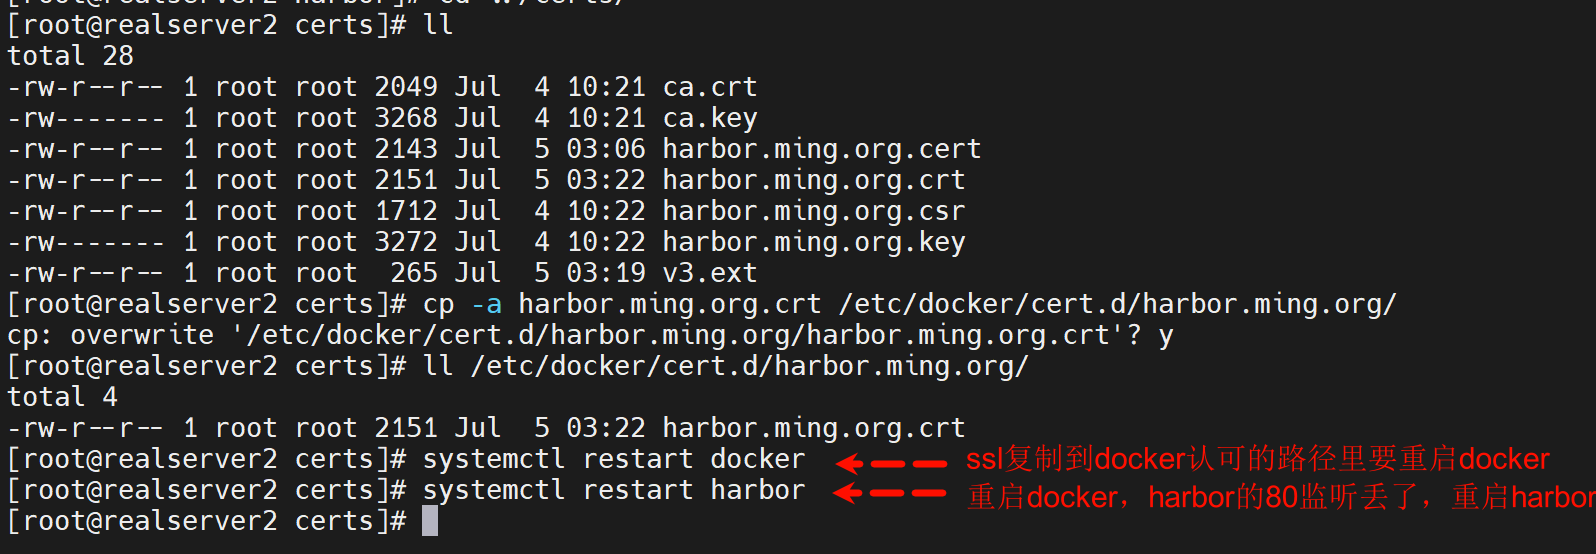Click the harbor.ming.org.csr filename

click(x=813, y=211)
